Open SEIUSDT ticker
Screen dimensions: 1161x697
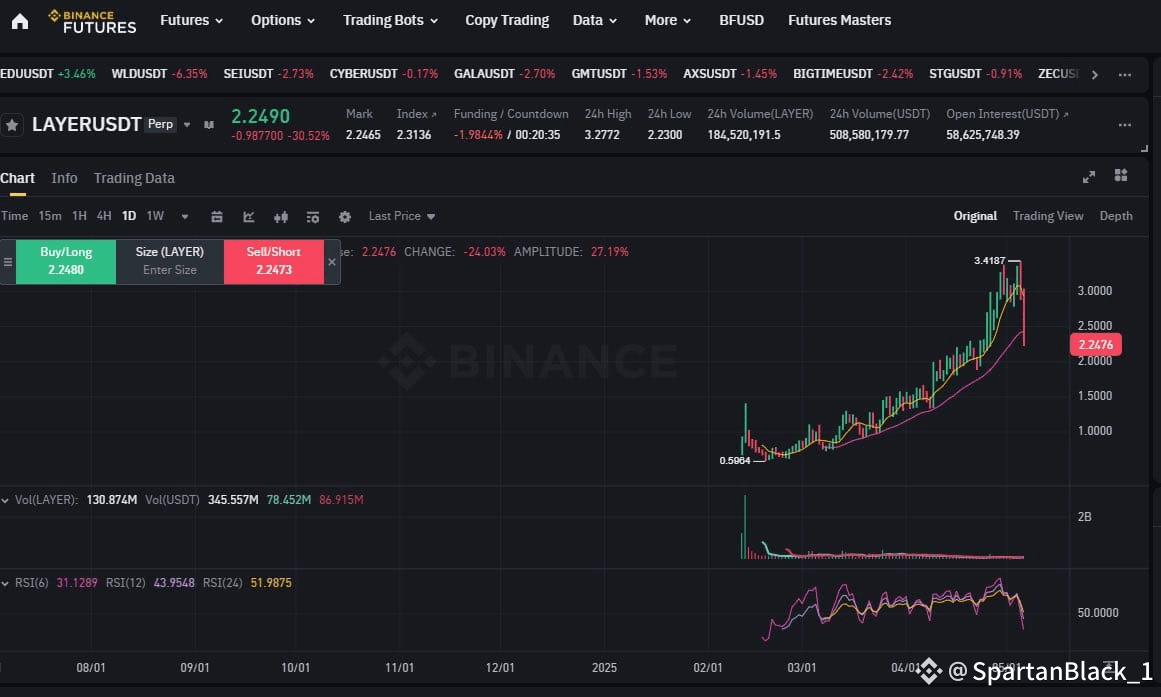pyautogui.click(x=269, y=74)
